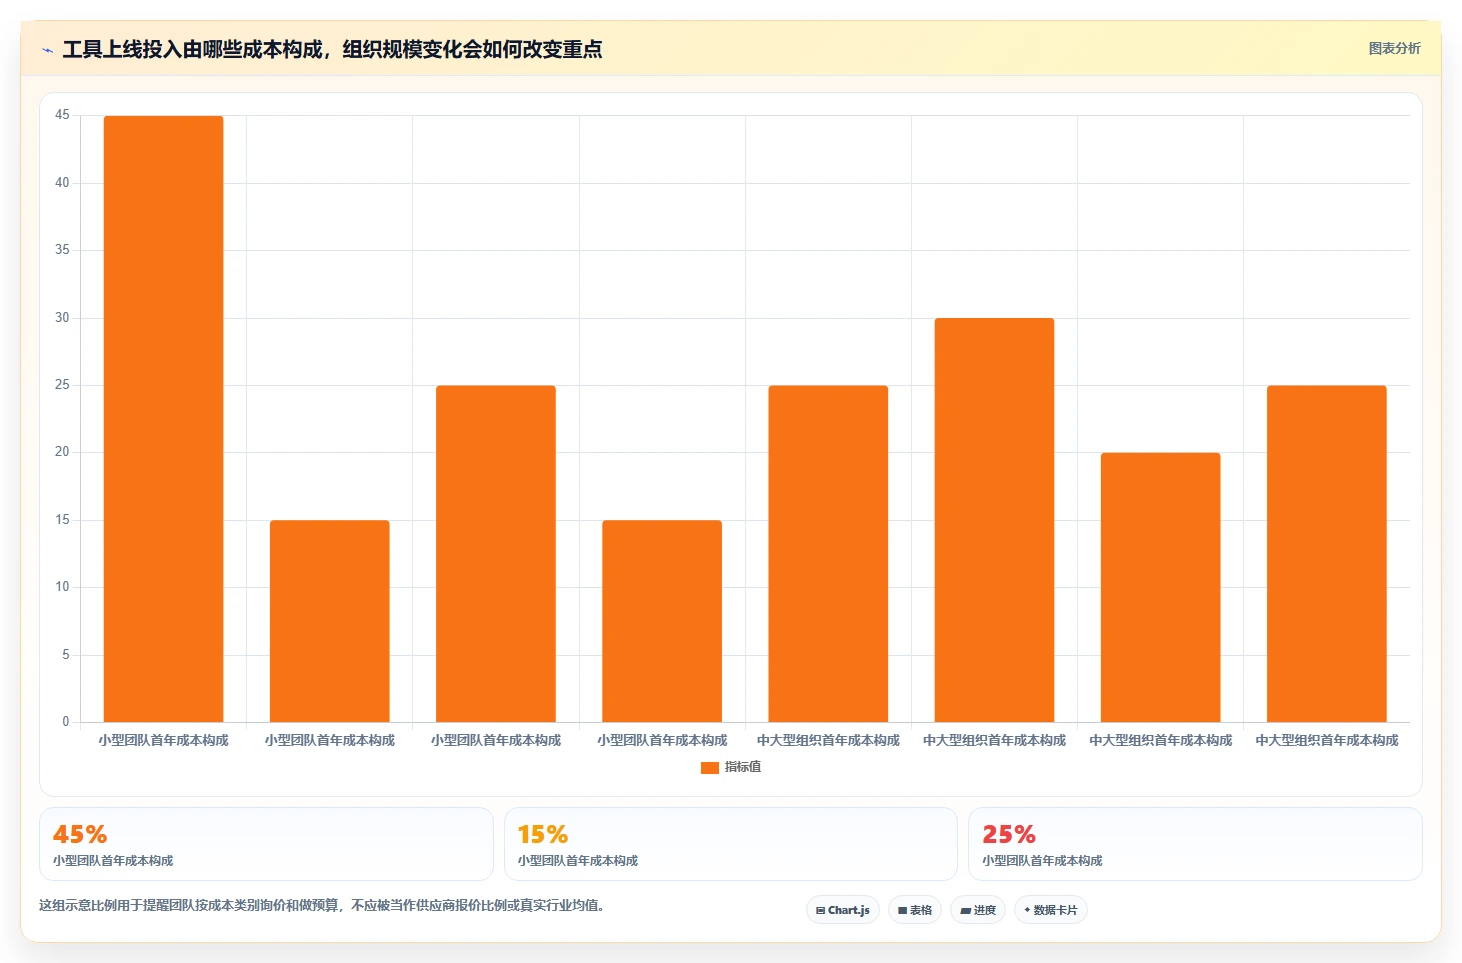This screenshot has height=963, width=1462.
Task: Click the x-axis label under the 45 bar
Action: (164, 741)
